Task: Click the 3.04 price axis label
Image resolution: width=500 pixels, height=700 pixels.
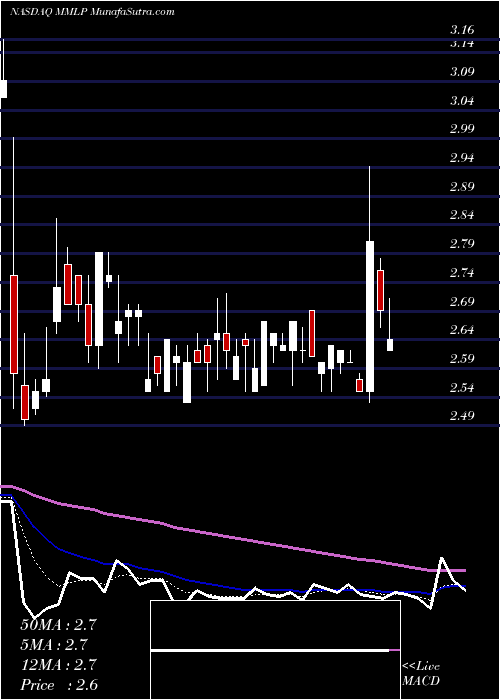Action: [x=462, y=100]
